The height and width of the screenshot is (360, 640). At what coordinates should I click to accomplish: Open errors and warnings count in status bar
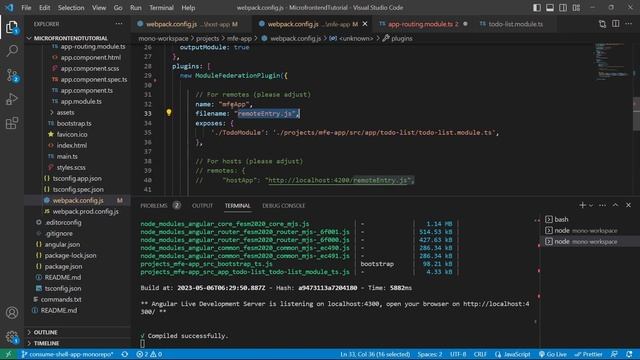click(149, 354)
